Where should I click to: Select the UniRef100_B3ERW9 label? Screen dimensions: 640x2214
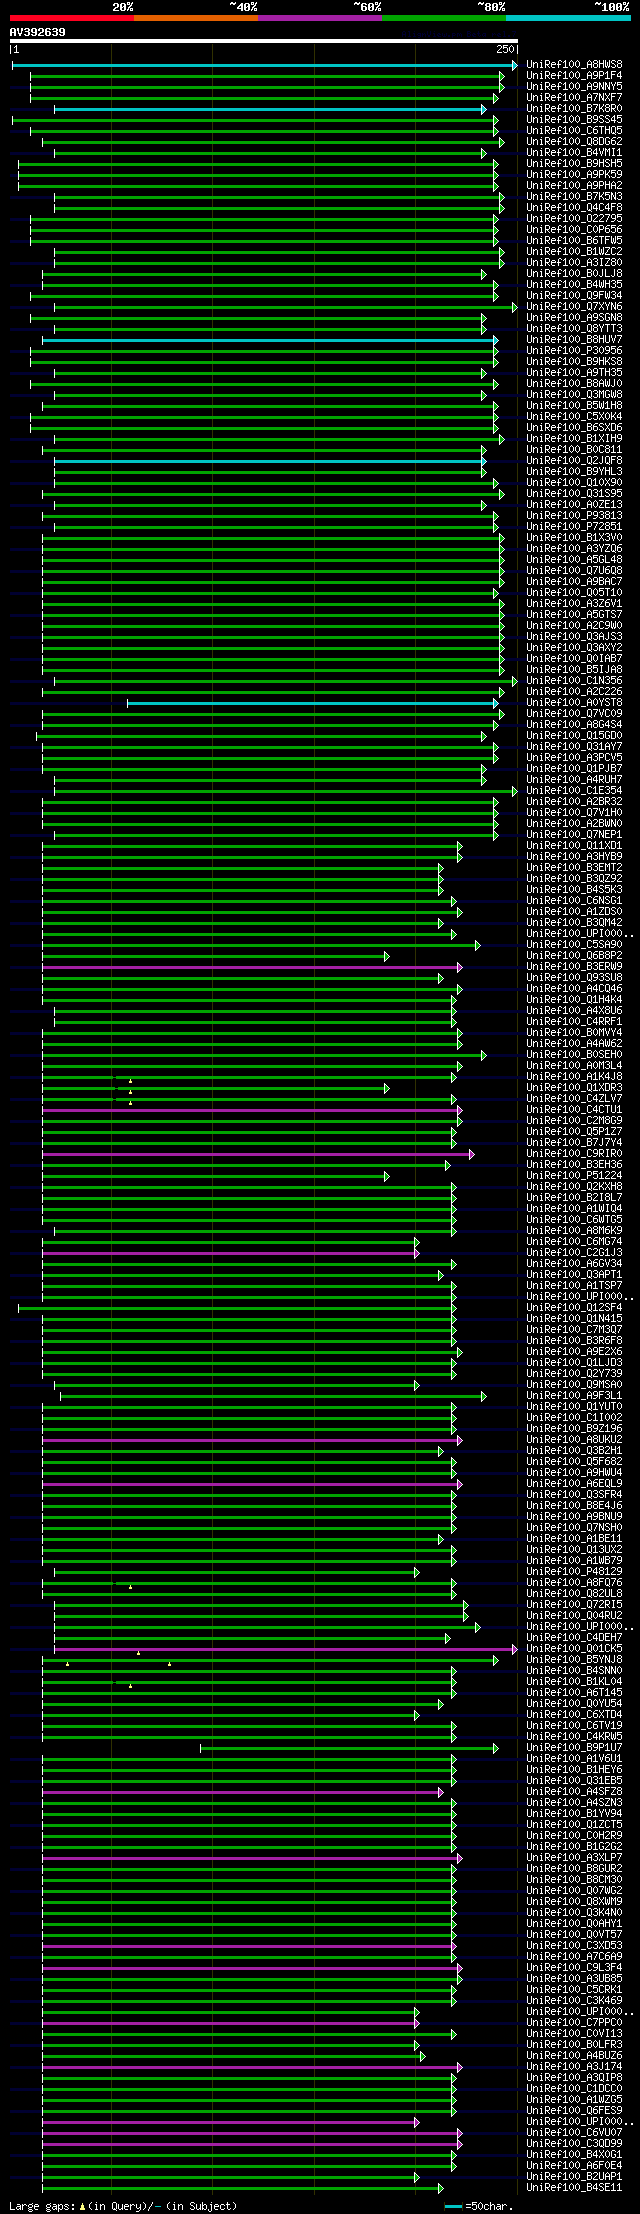574,967
